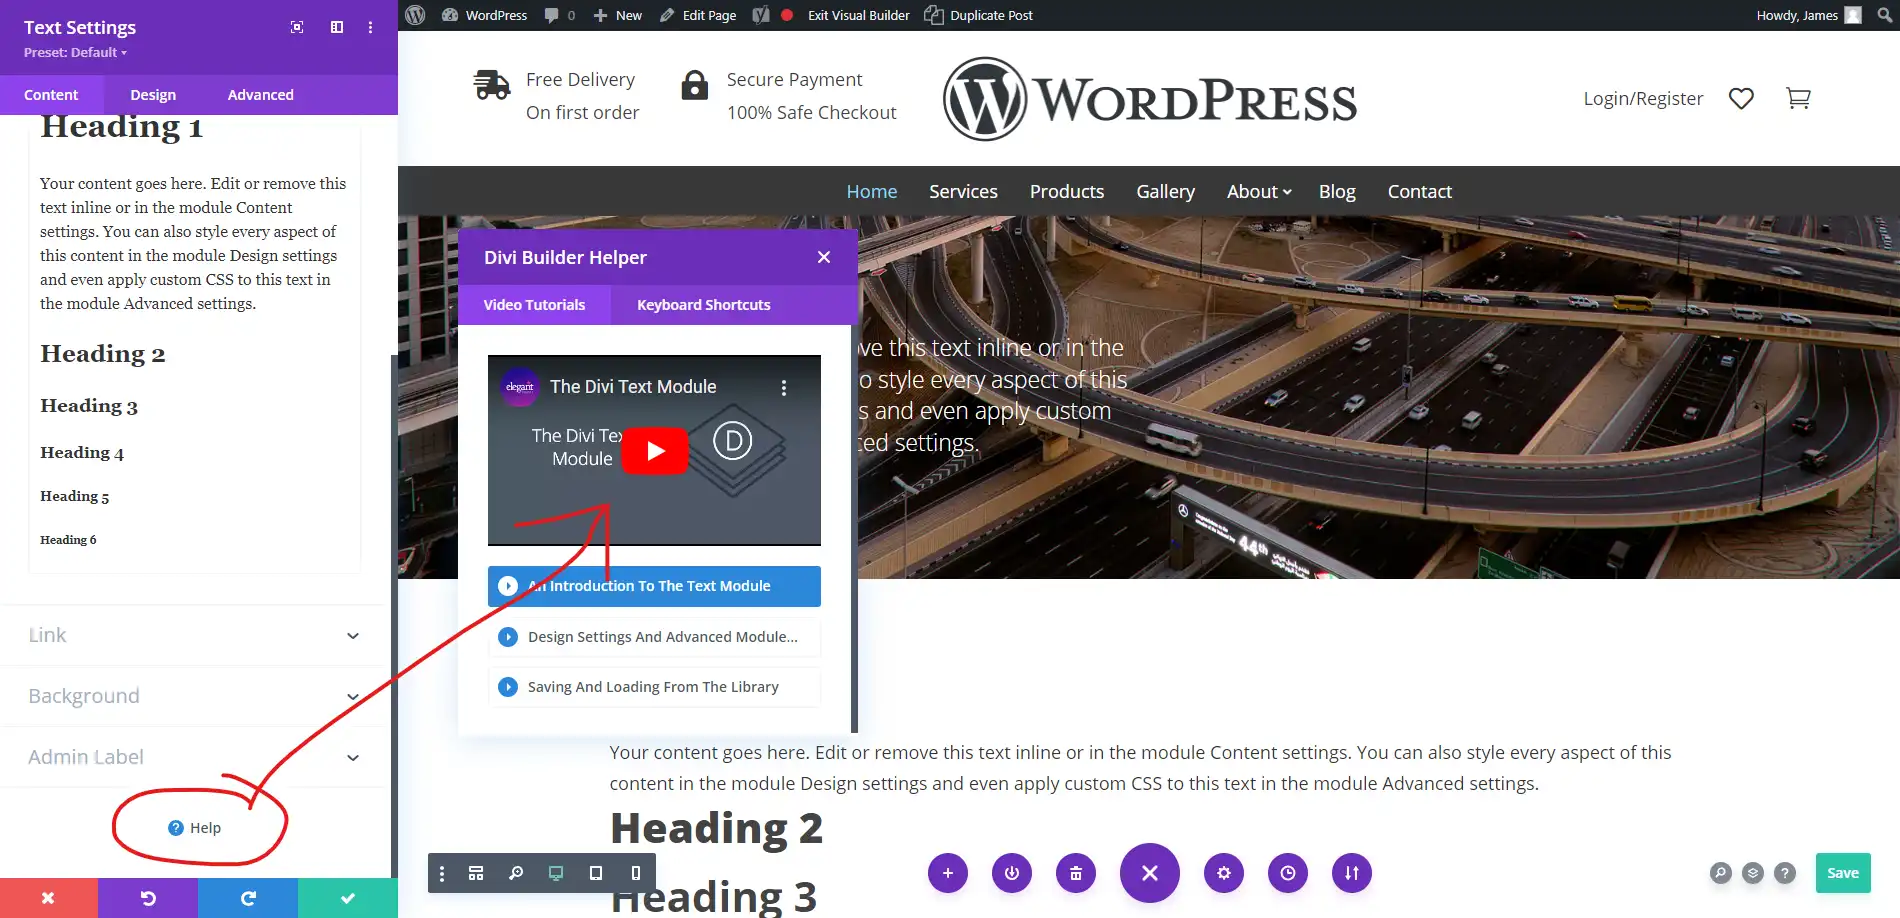The image size is (1900, 918).
Task: Select Saving And Loading From The Library video
Action: tap(653, 687)
